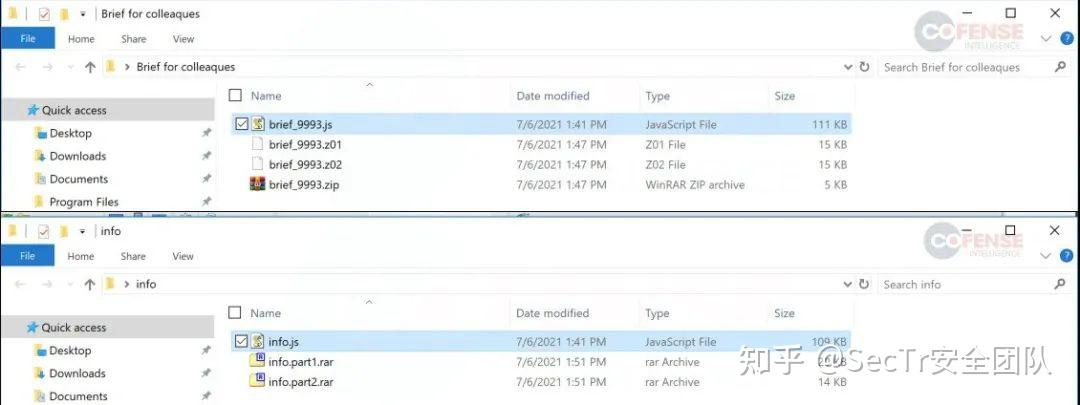
Task: Select Program Files in the top navigation pane
Action: coord(84,202)
